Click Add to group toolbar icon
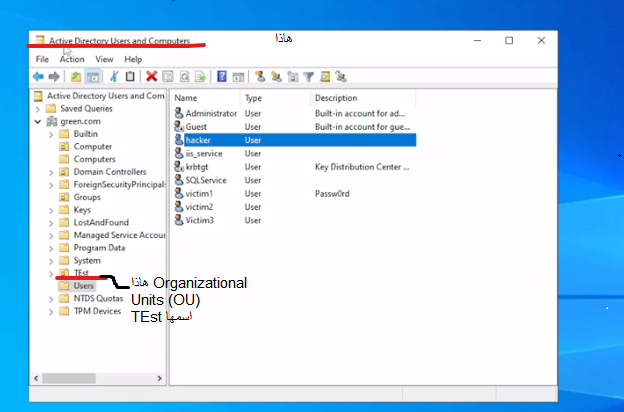The width and height of the screenshot is (624, 412). tap(341, 76)
